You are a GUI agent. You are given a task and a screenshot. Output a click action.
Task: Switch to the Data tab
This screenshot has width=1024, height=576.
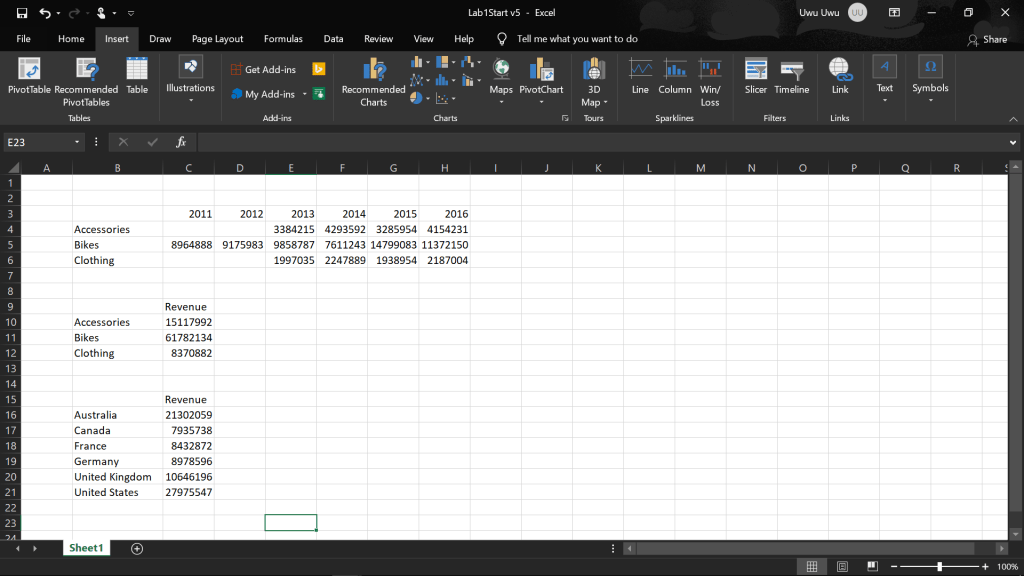pyautogui.click(x=333, y=39)
